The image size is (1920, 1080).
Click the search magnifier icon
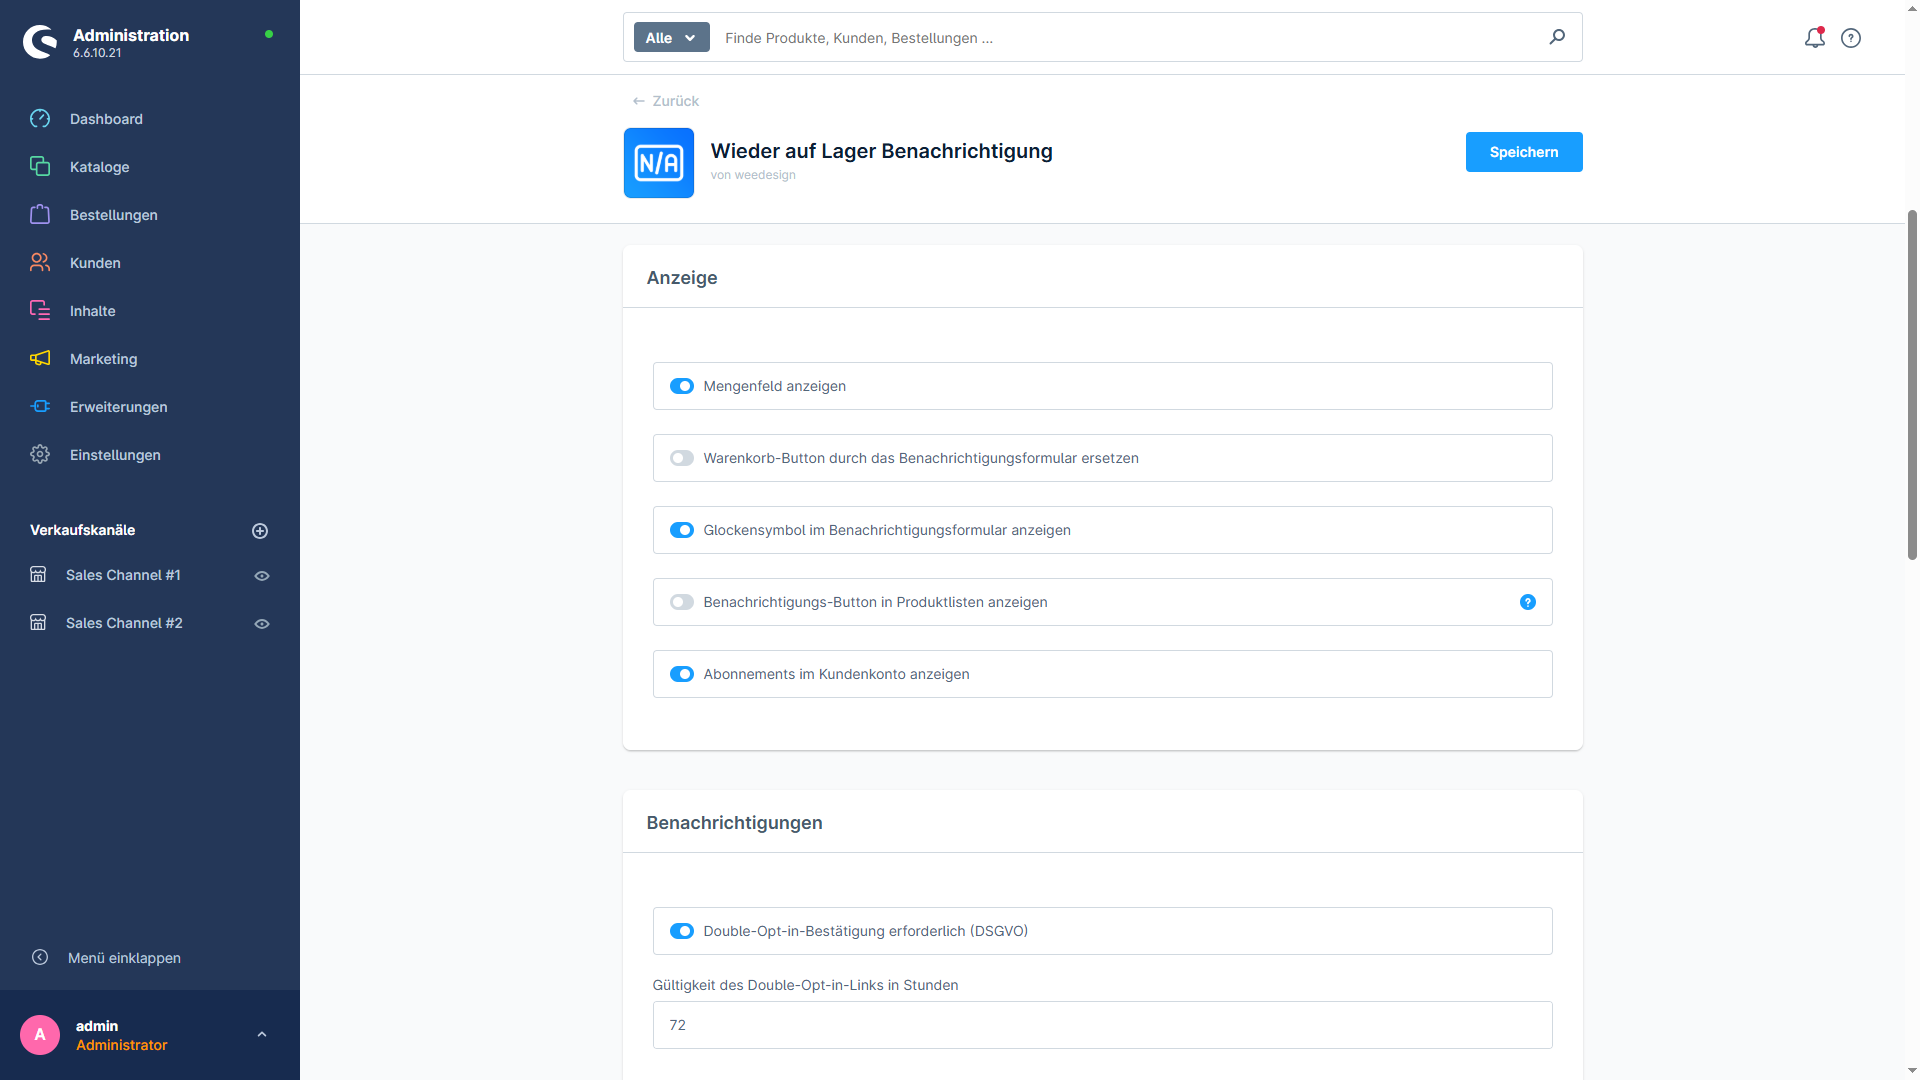[x=1557, y=37]
